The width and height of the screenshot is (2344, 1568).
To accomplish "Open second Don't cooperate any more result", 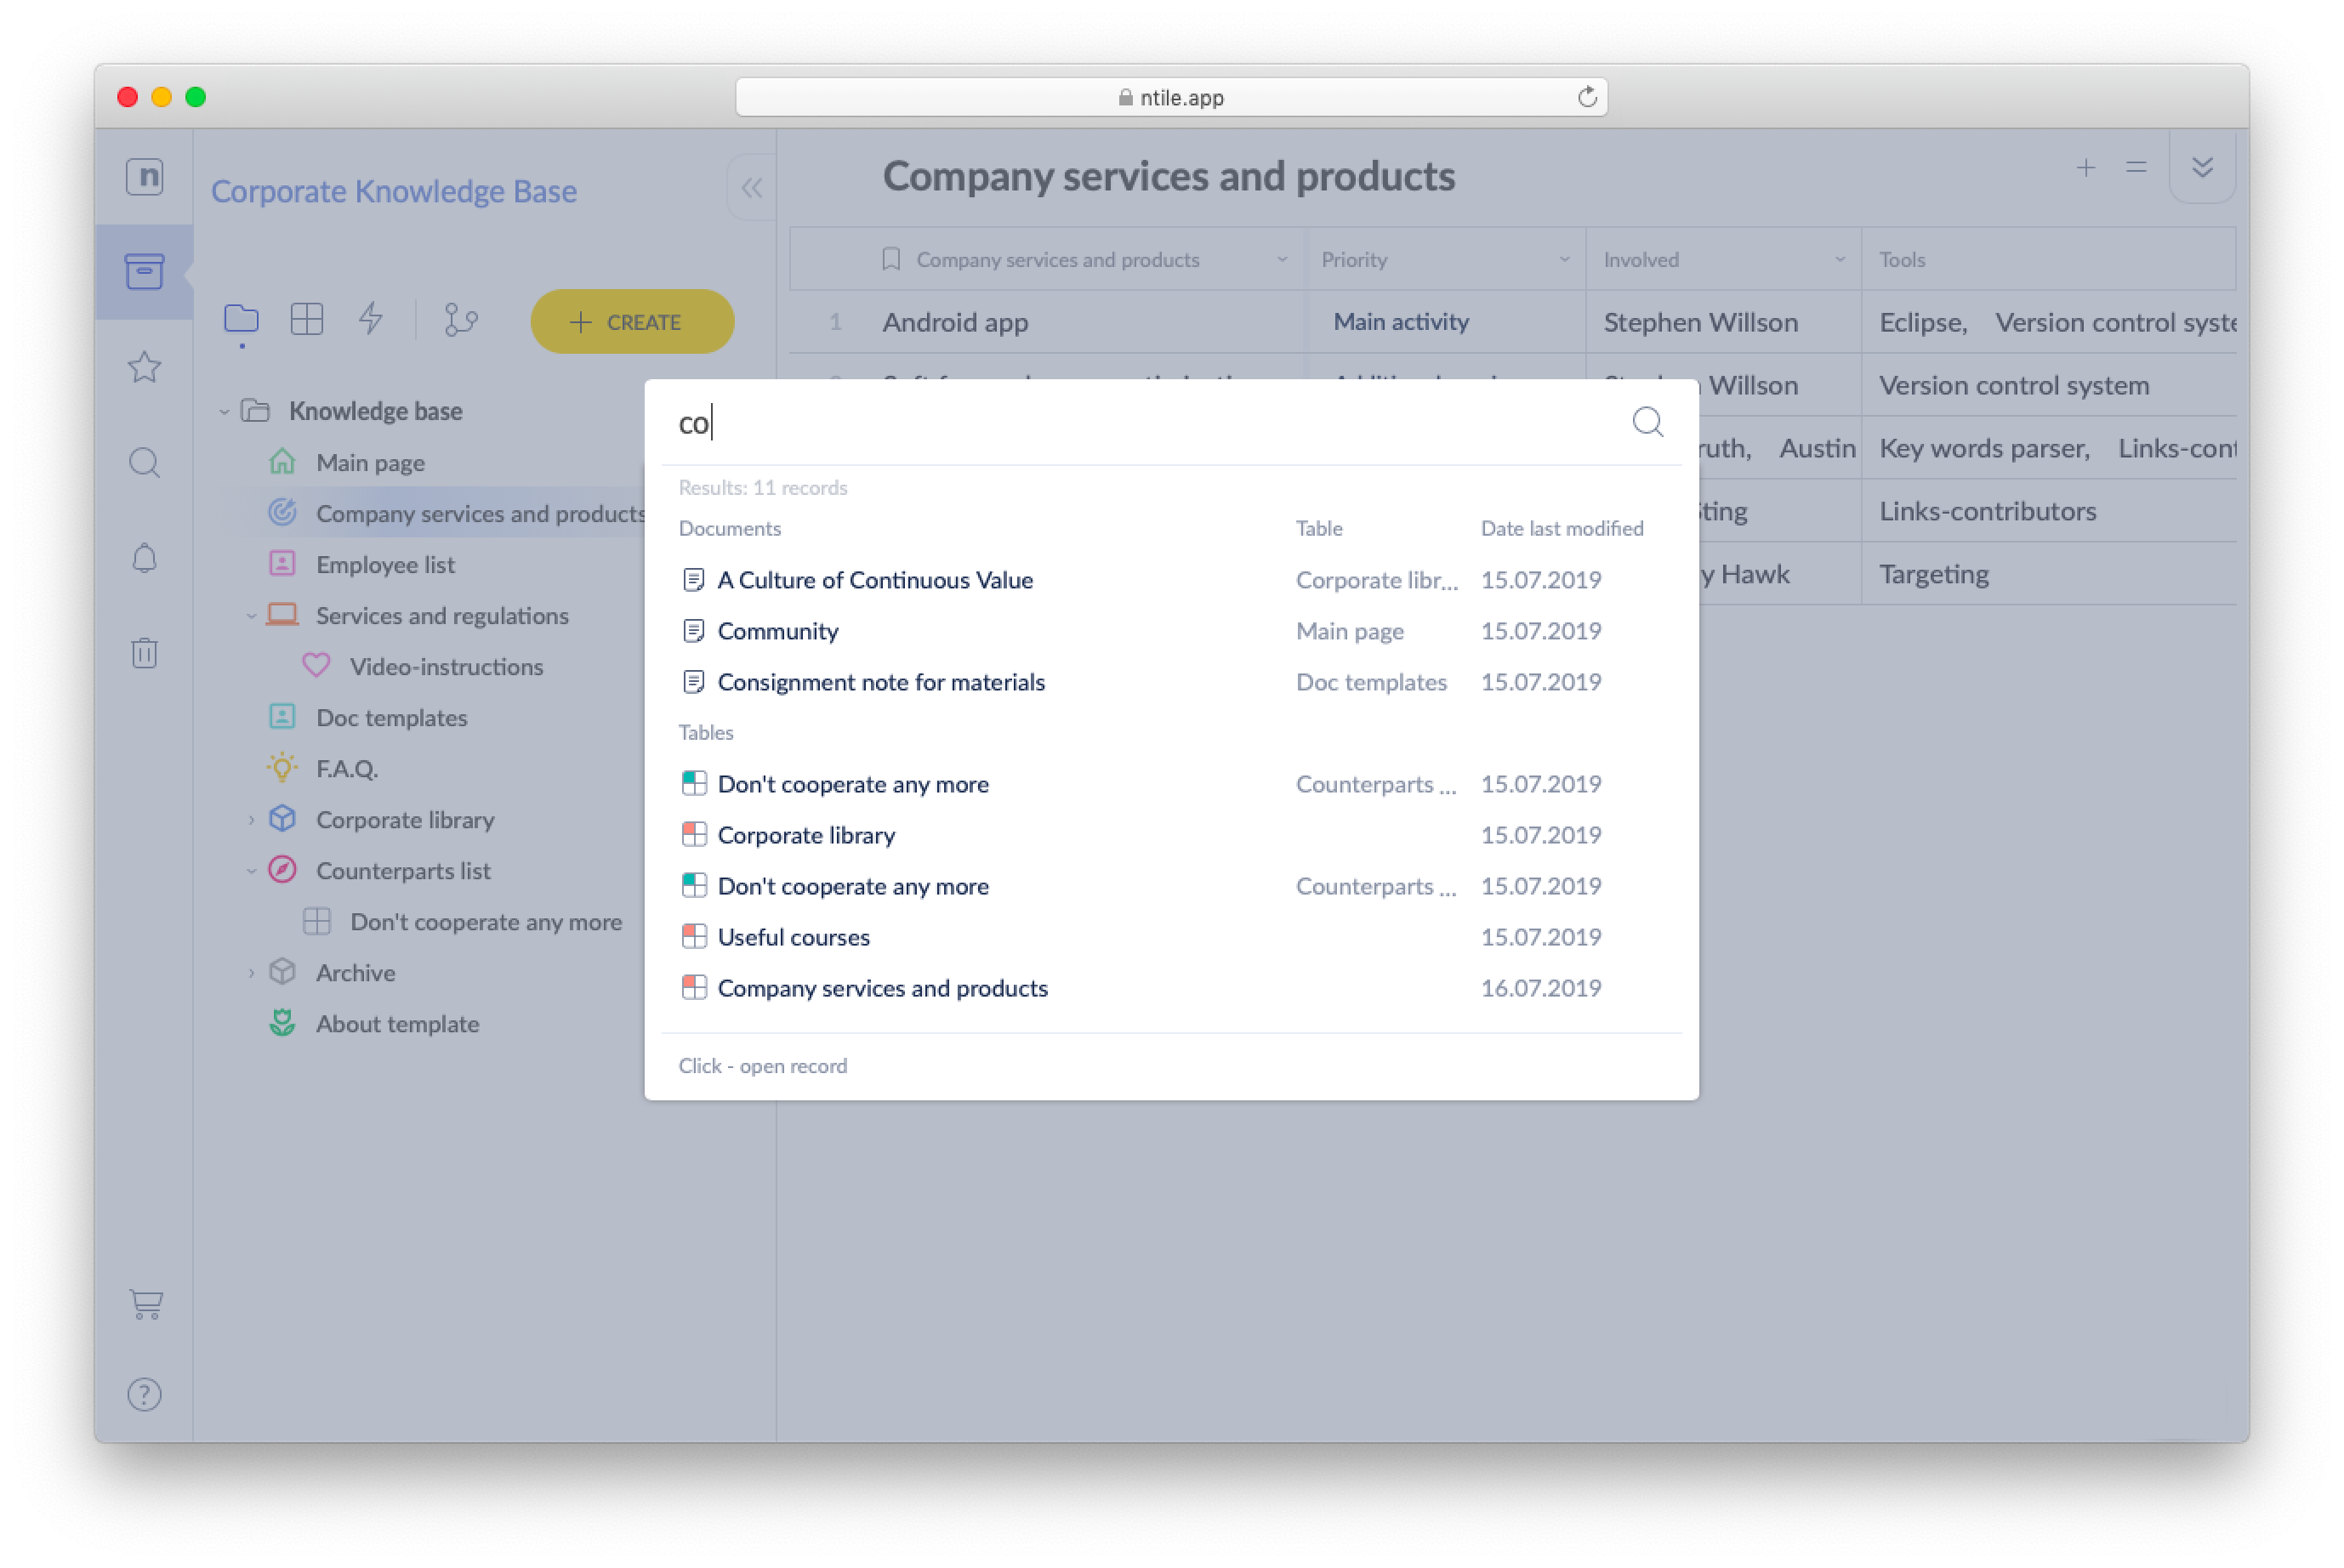I will [x=853, y=886].
